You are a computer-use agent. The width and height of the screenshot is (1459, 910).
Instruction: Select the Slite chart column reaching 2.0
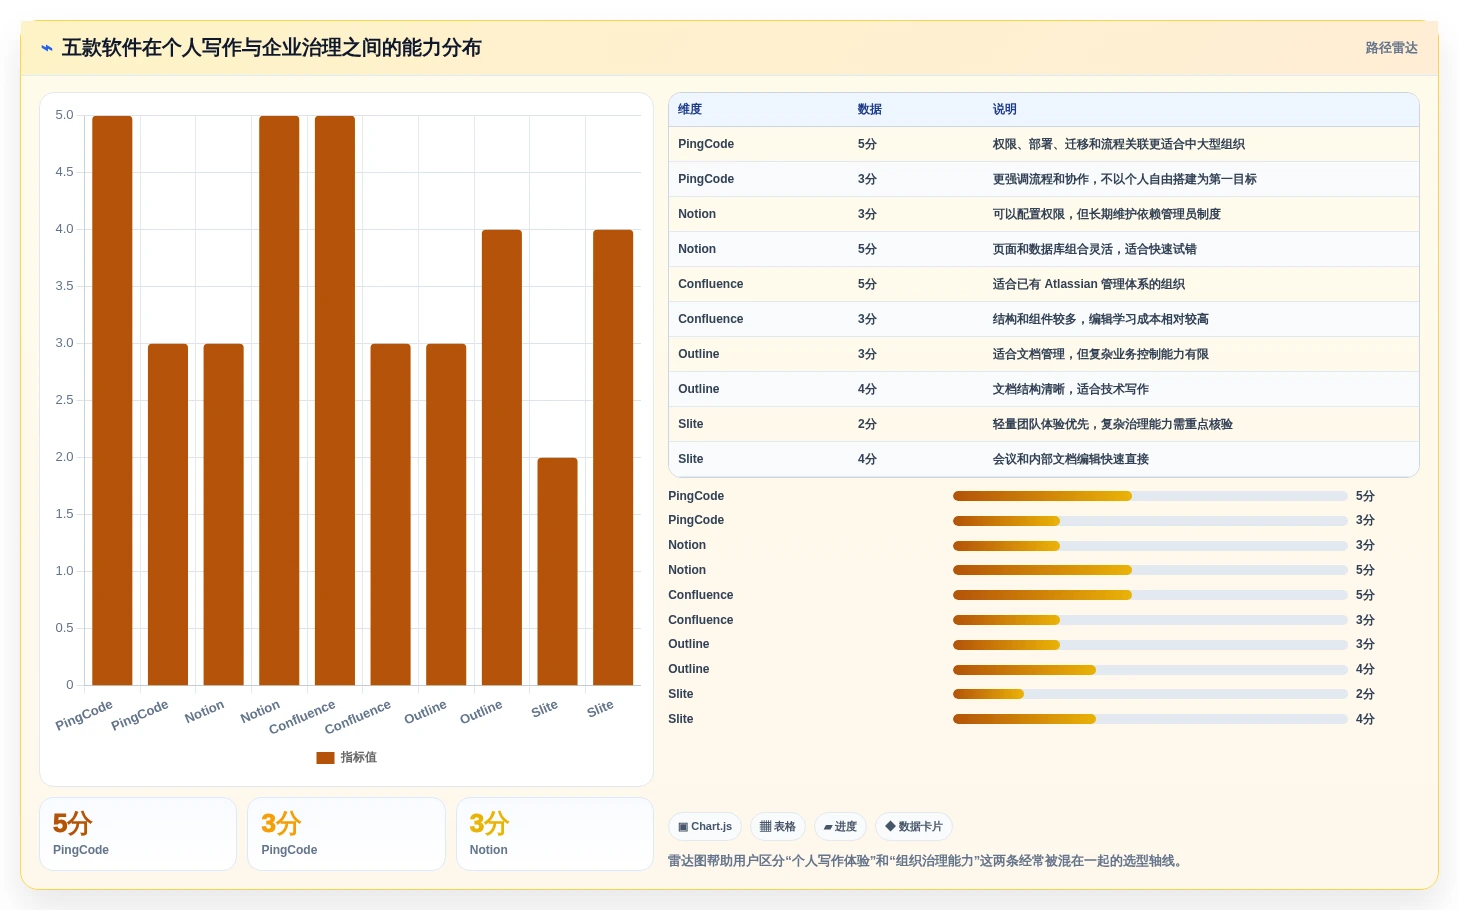[557, 571]
